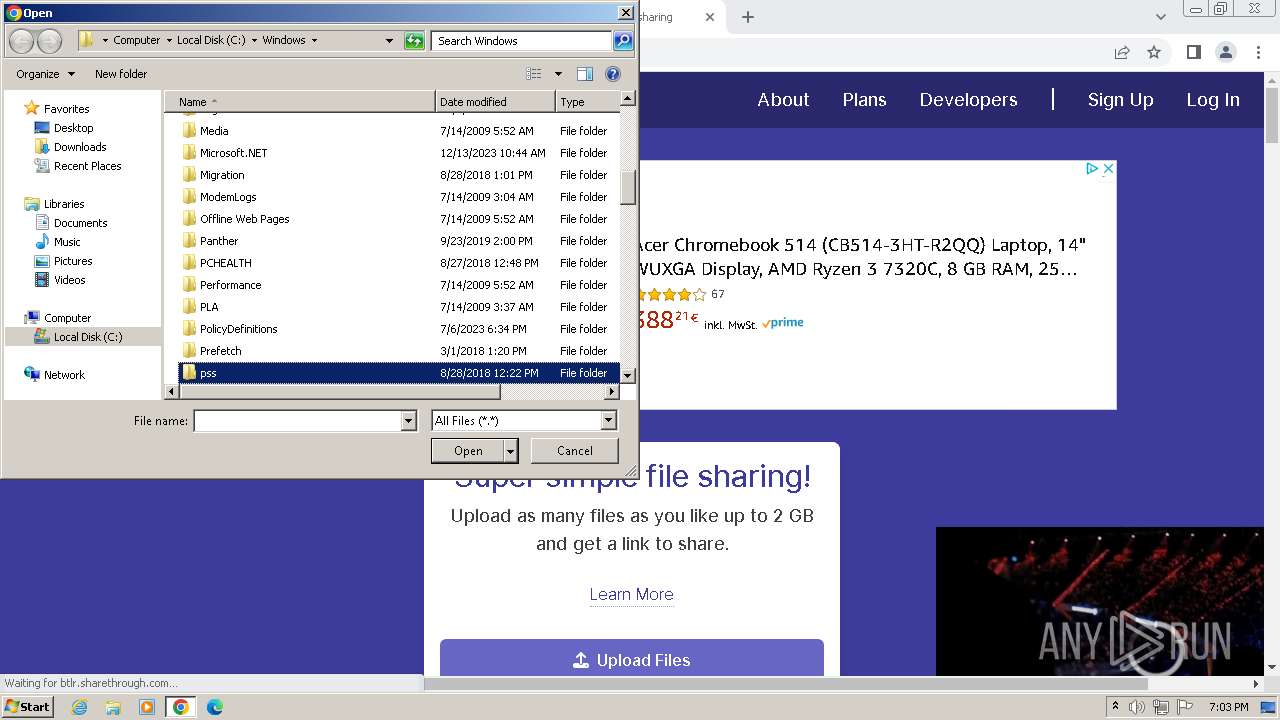Click the Forward navigation arrow in Open dialog
The height and width of the screenshot is (720, 1280).
tap(49, 41)
